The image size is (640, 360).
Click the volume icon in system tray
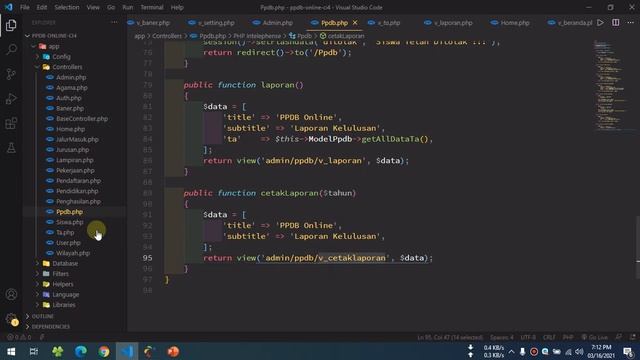click(x=579, y=351)
